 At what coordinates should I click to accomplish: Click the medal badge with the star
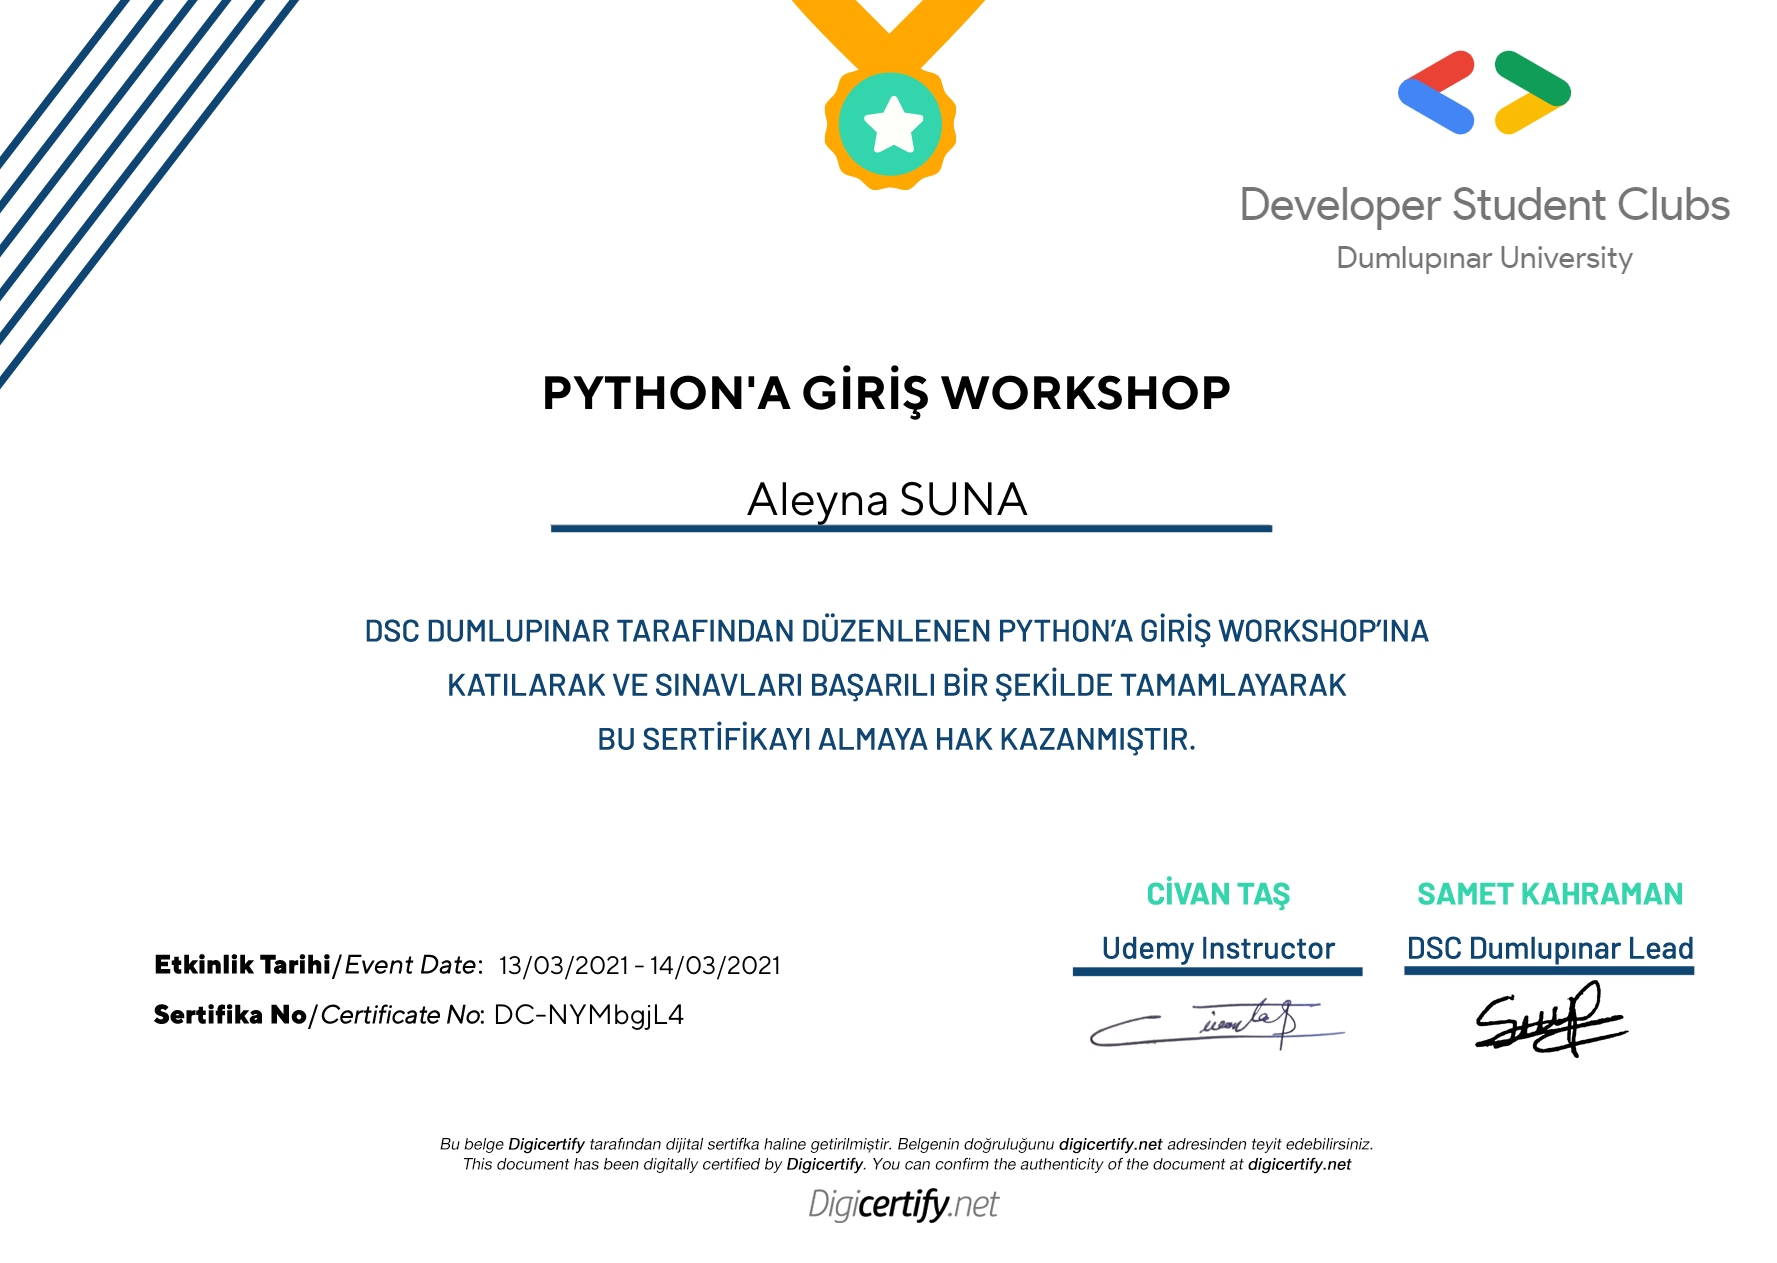point(890,126)
